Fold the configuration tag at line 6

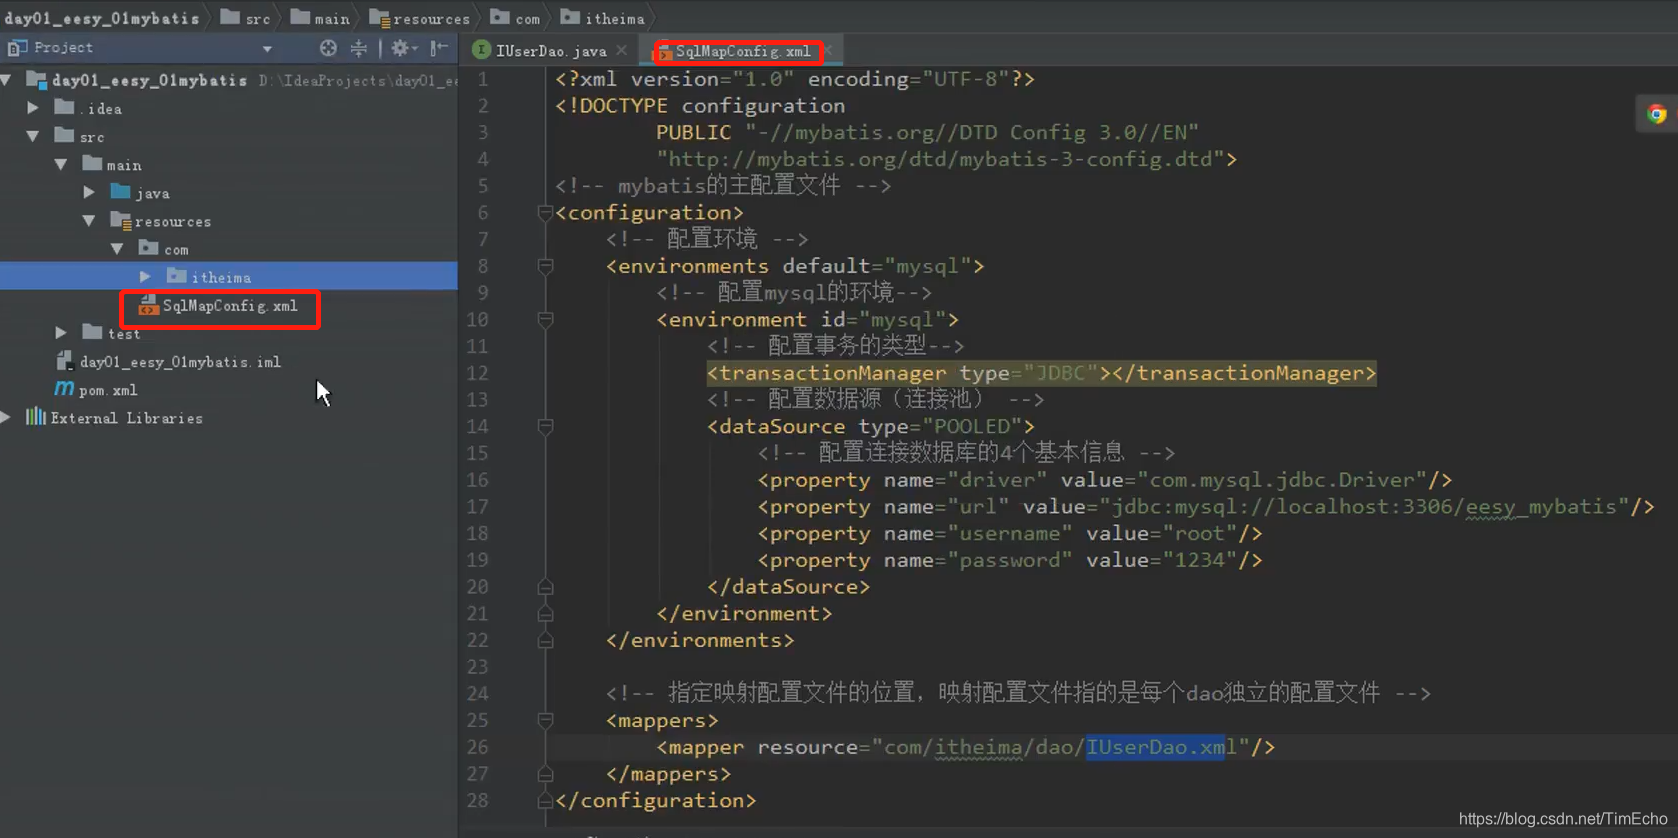pyautogui.click(x=545, y=213)
